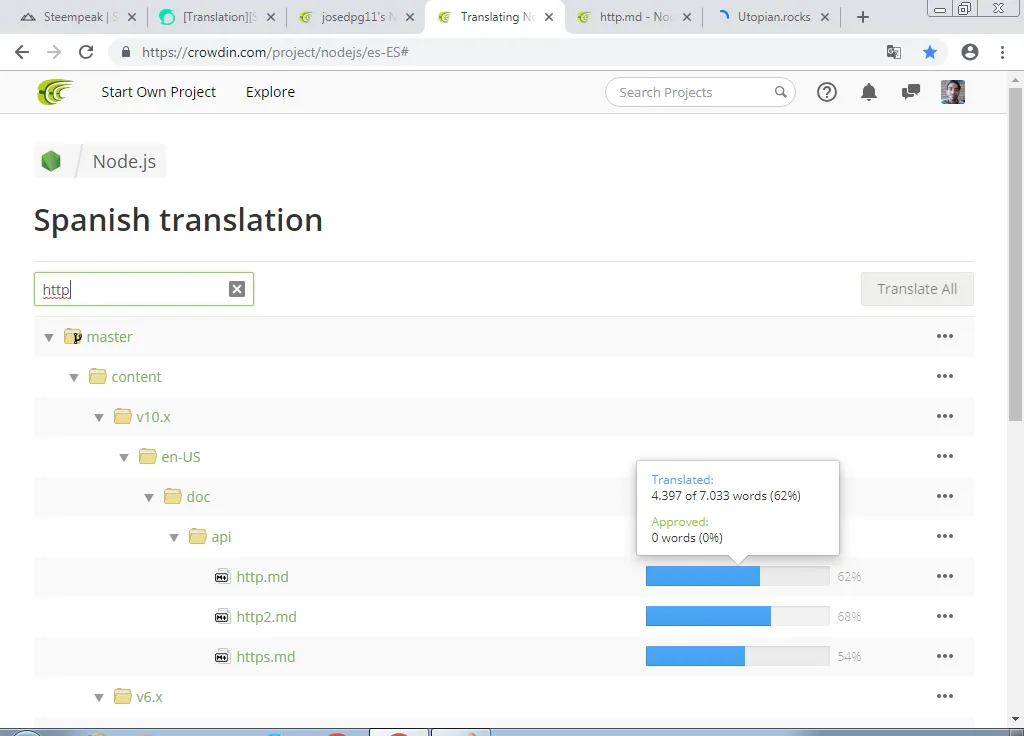The height and width of the screenshot is (736, 1024).
Task: Open more options for v10.x row
Action: point(944,416)
